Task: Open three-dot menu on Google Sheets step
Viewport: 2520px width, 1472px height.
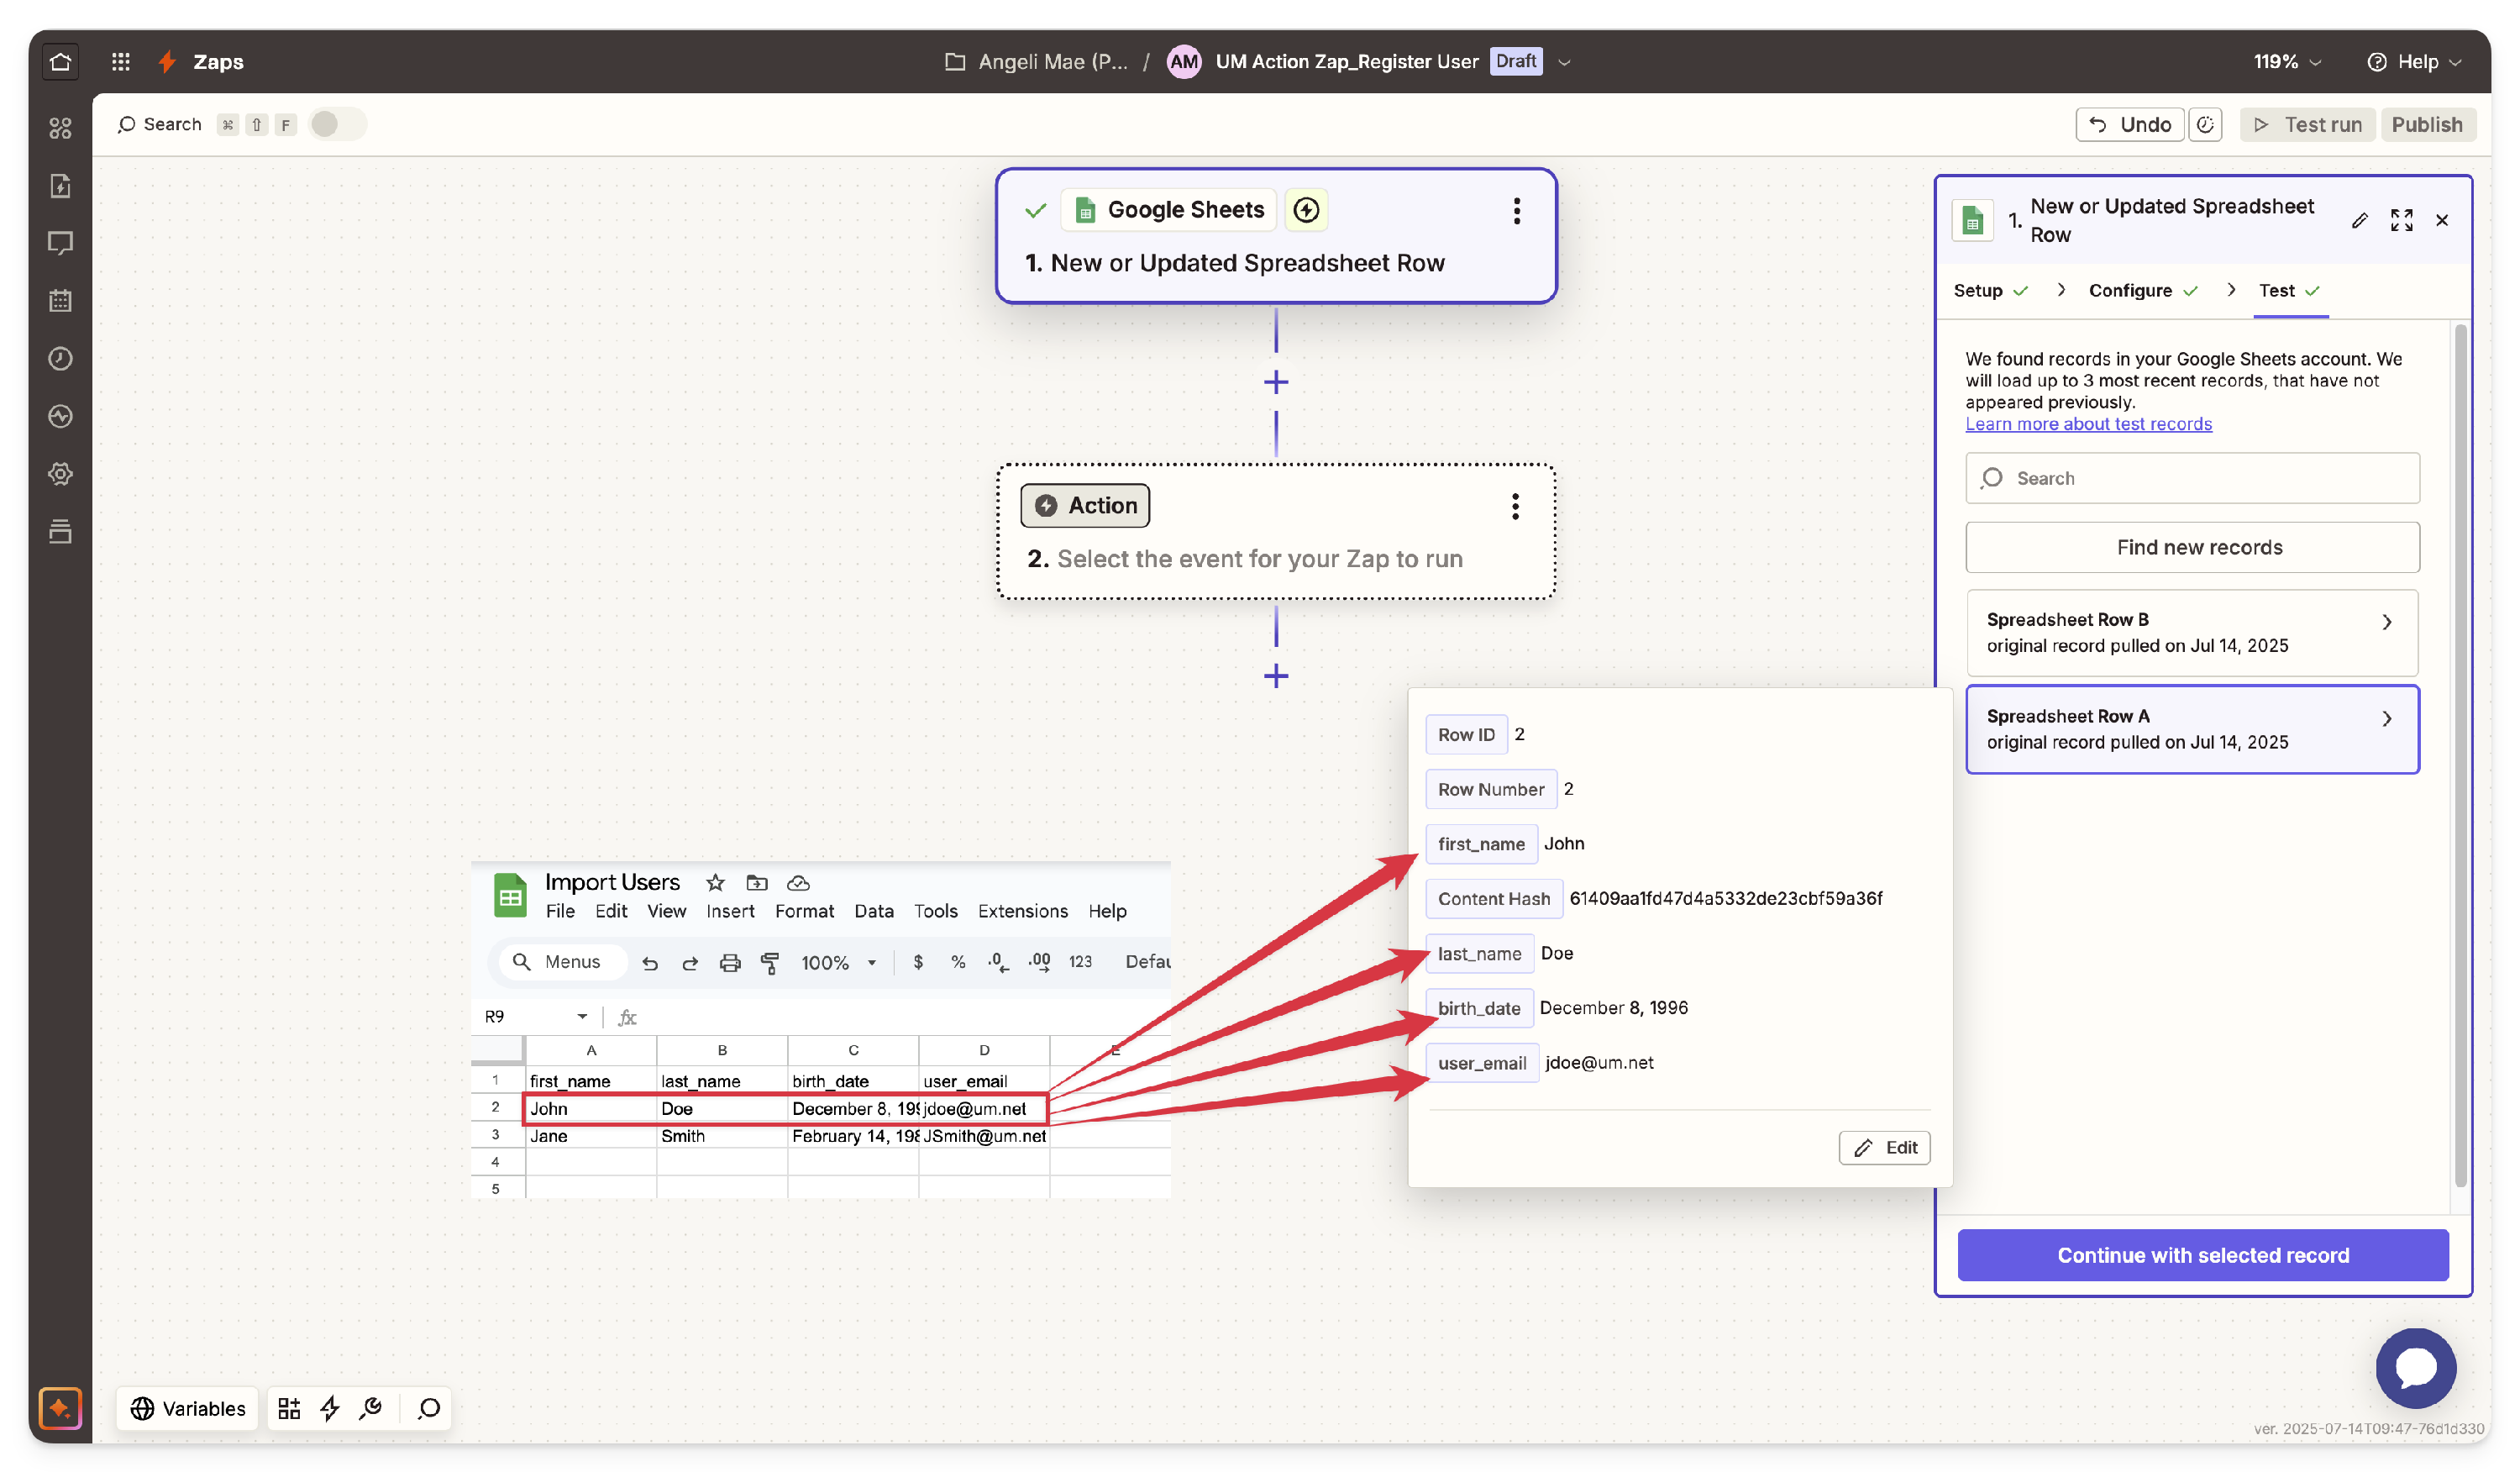Action: pyautogui.click(x=1516, y=211)
